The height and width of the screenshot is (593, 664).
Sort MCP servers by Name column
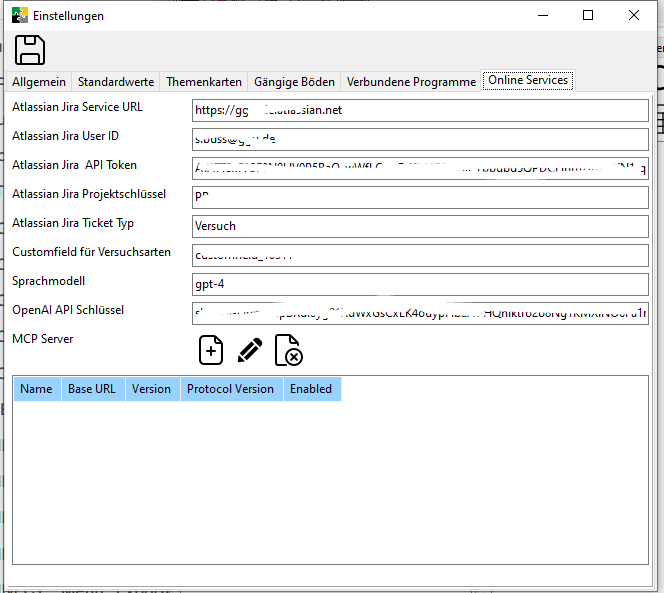[x=36, y=389]
